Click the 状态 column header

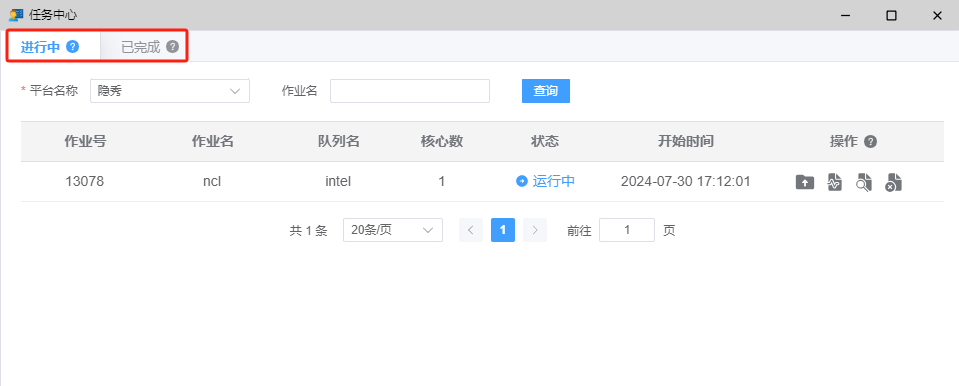click(x=545, y=142)
